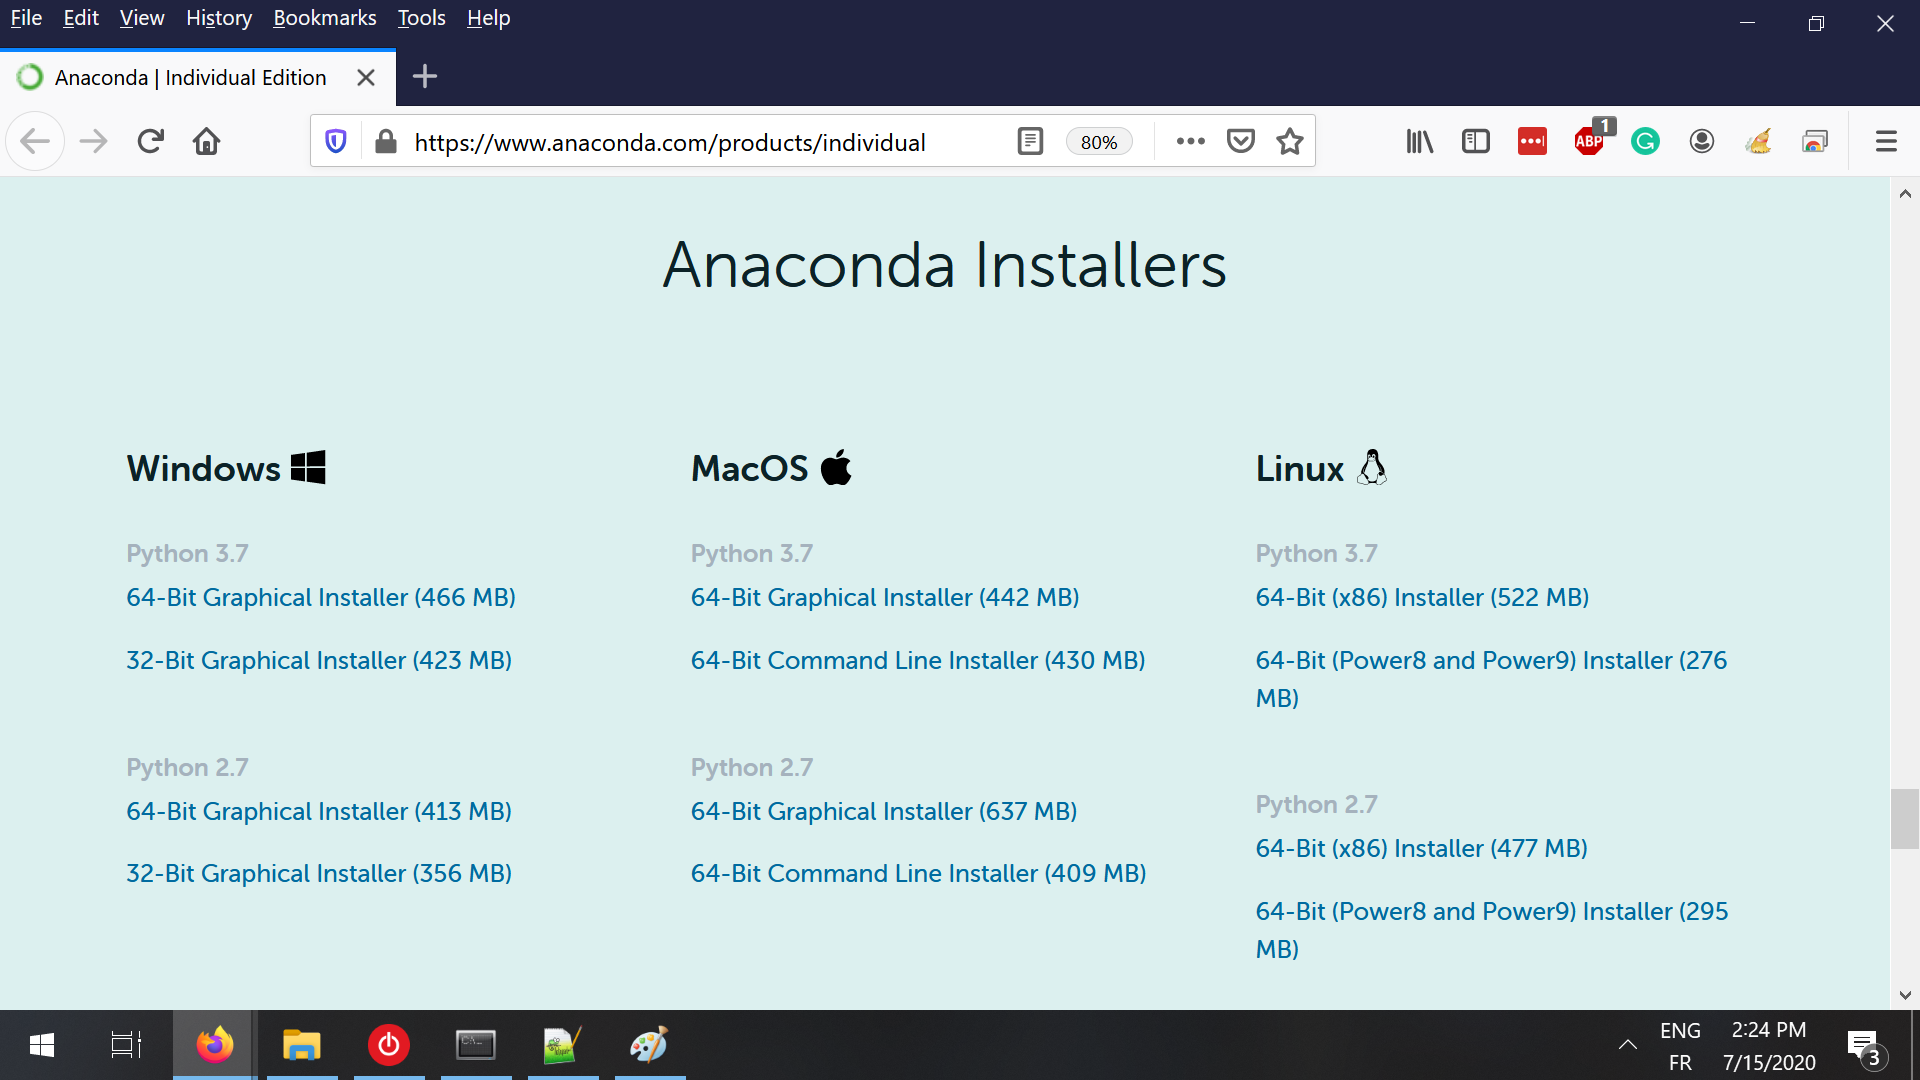Screen dimensions: 1920x1080
Task: Download MacOS 64-Bit Graphical Installer (637 MB)
Action: (884, 811)
